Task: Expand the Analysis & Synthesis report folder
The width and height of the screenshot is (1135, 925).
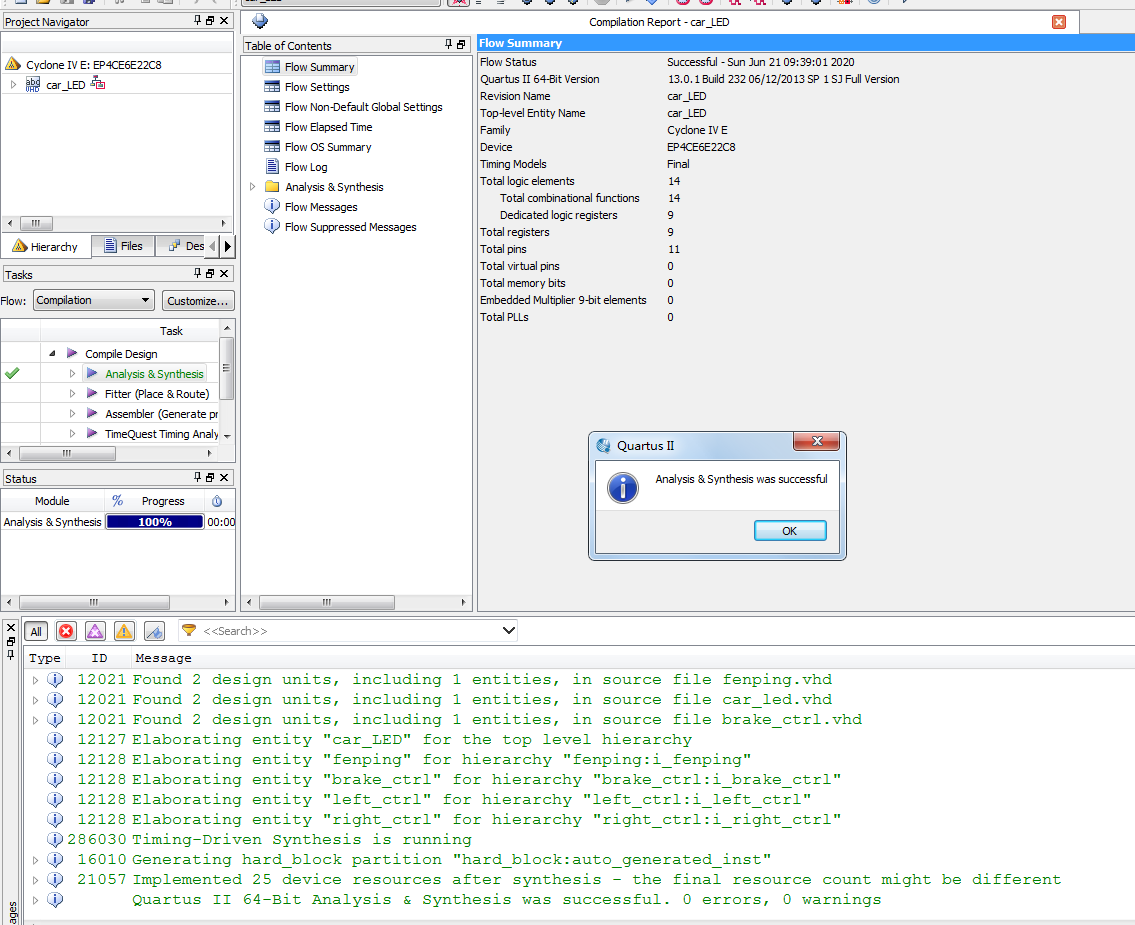Action: (251, 187)
